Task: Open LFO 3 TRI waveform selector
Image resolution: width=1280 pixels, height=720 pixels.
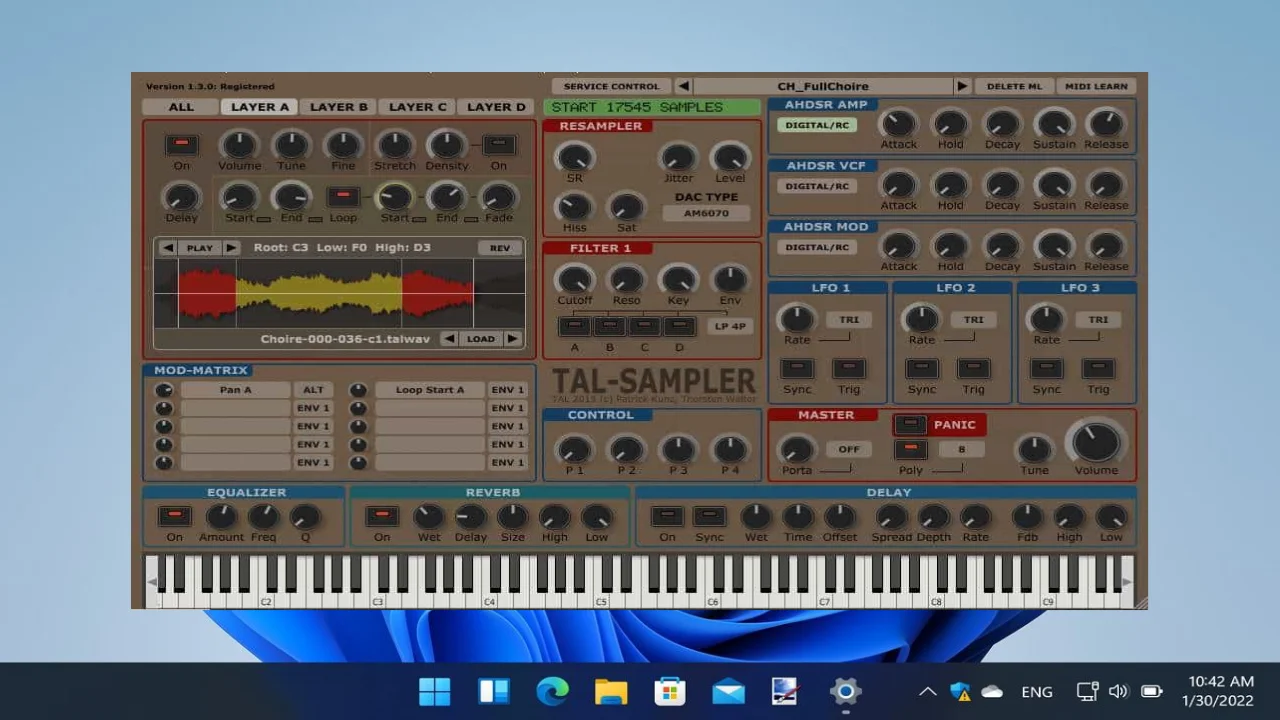Action: coord(1098,320)
